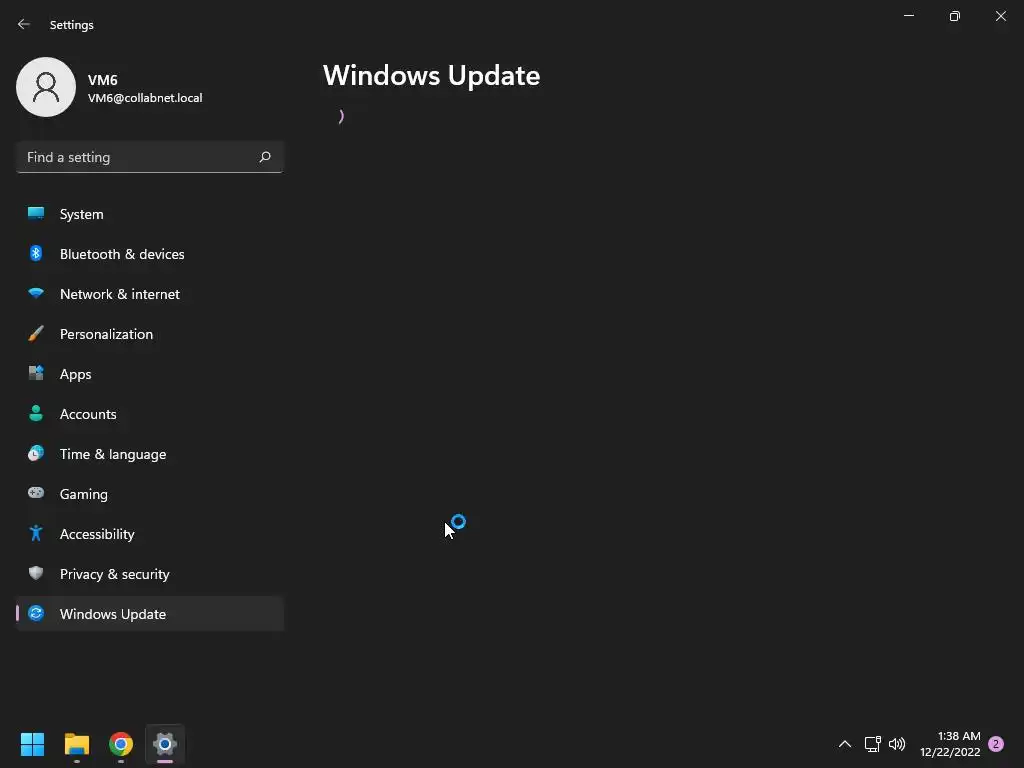Image resolution: width=1024 pixels, height=768 pixels.
Task: Select the Gaming label in sidebar
Action: tap(84, 494)
